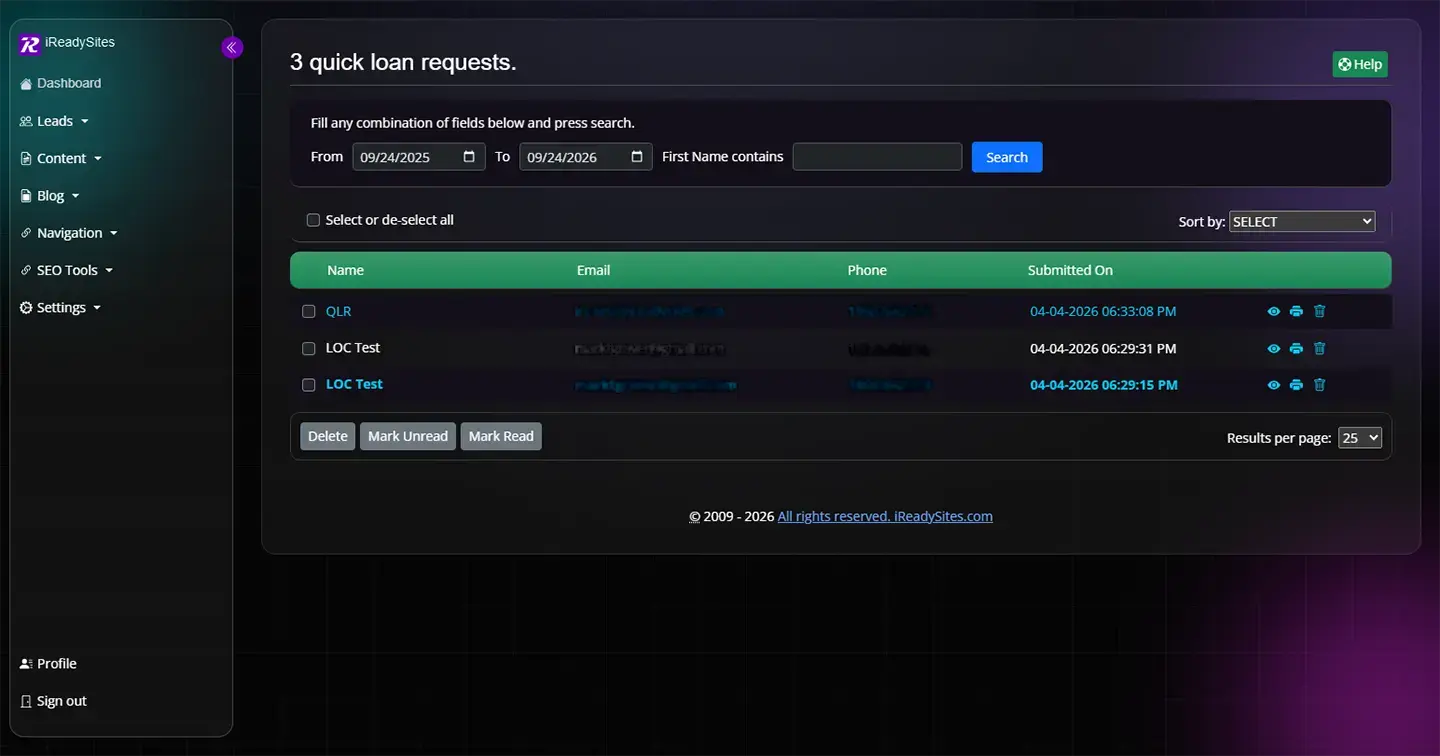Screen dimensions: 1440x756
Task: Expand the SEO Tools menu
Action: coord(67,270)
